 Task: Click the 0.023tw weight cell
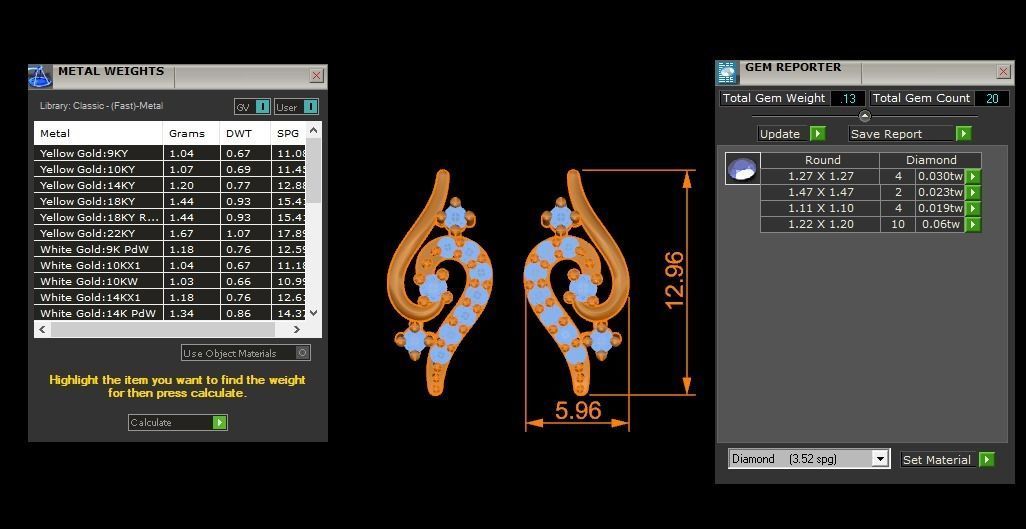coord(940,192)
